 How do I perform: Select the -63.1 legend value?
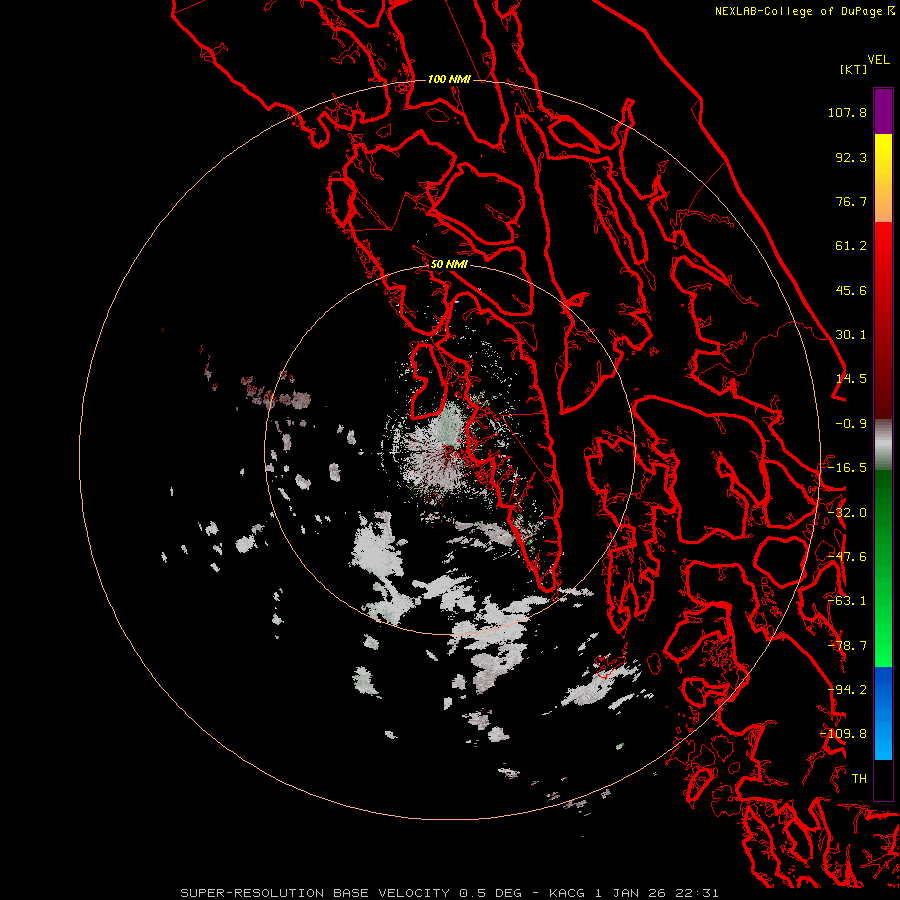847,601
